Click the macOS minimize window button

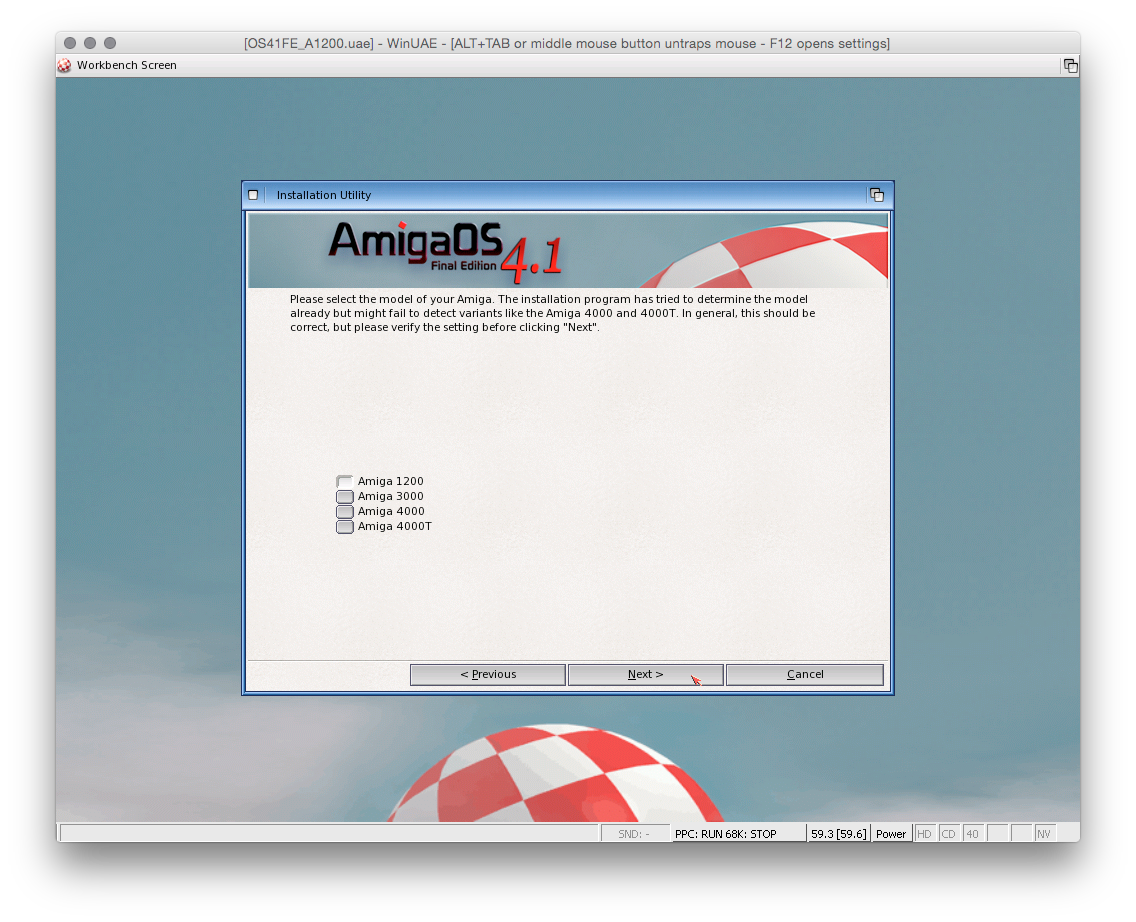pos(90,43)
